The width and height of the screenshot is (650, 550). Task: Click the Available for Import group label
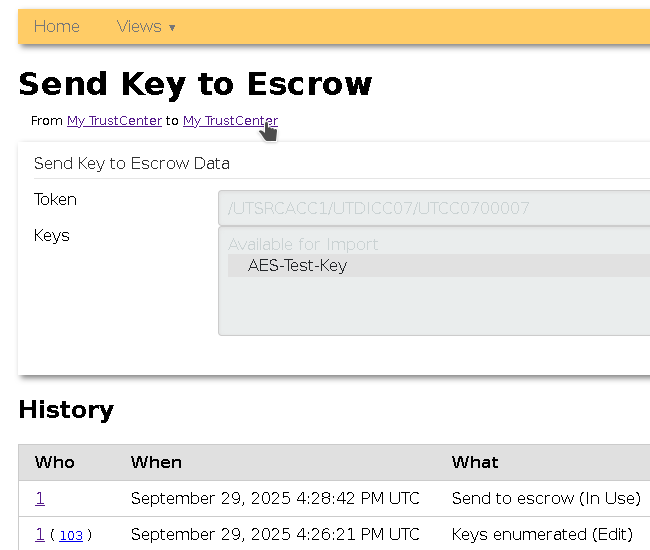coord(303,244)
